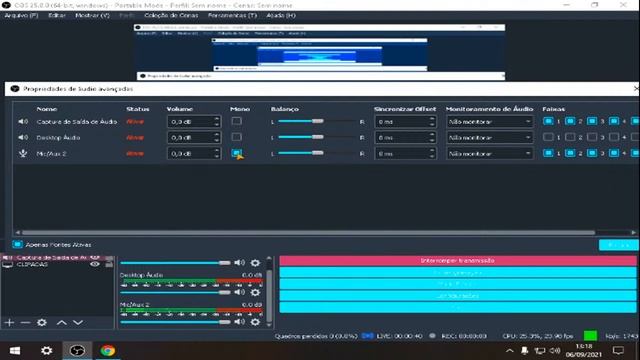Toggle lock on CLIPADAS source
Screen dimensions: 640x360
[109, 264]
